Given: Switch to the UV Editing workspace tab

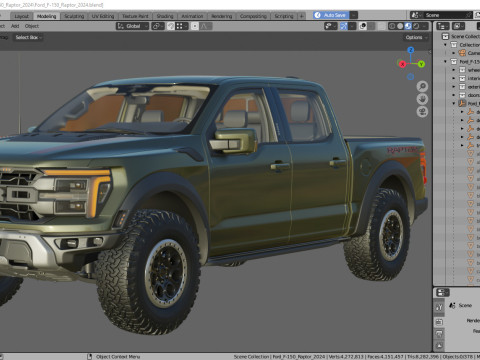Looking at the screenshot, I should 103,16.
